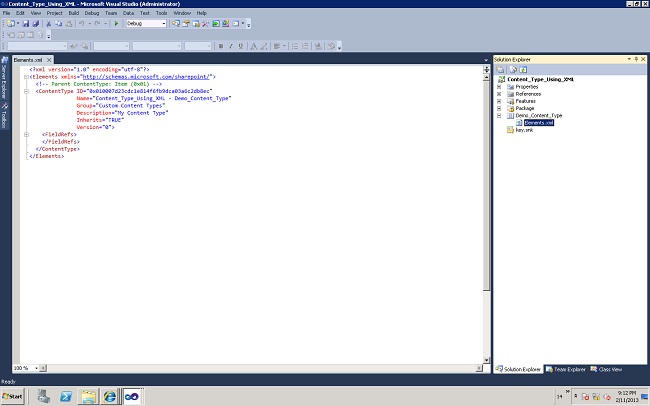Open the Object Browser toolbar icon
This screenshot has width=650, height=406.
pyautogui.click(x=196, y=24)
